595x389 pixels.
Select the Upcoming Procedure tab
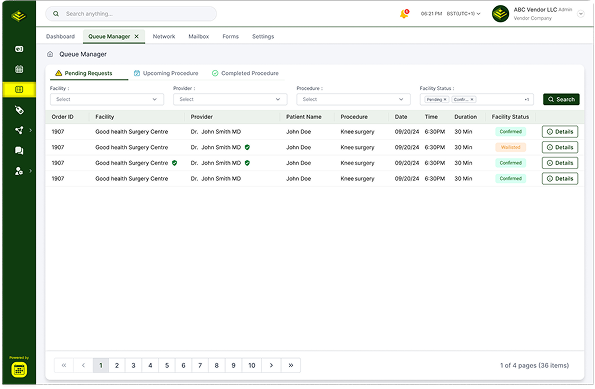(x=166, y=73)
